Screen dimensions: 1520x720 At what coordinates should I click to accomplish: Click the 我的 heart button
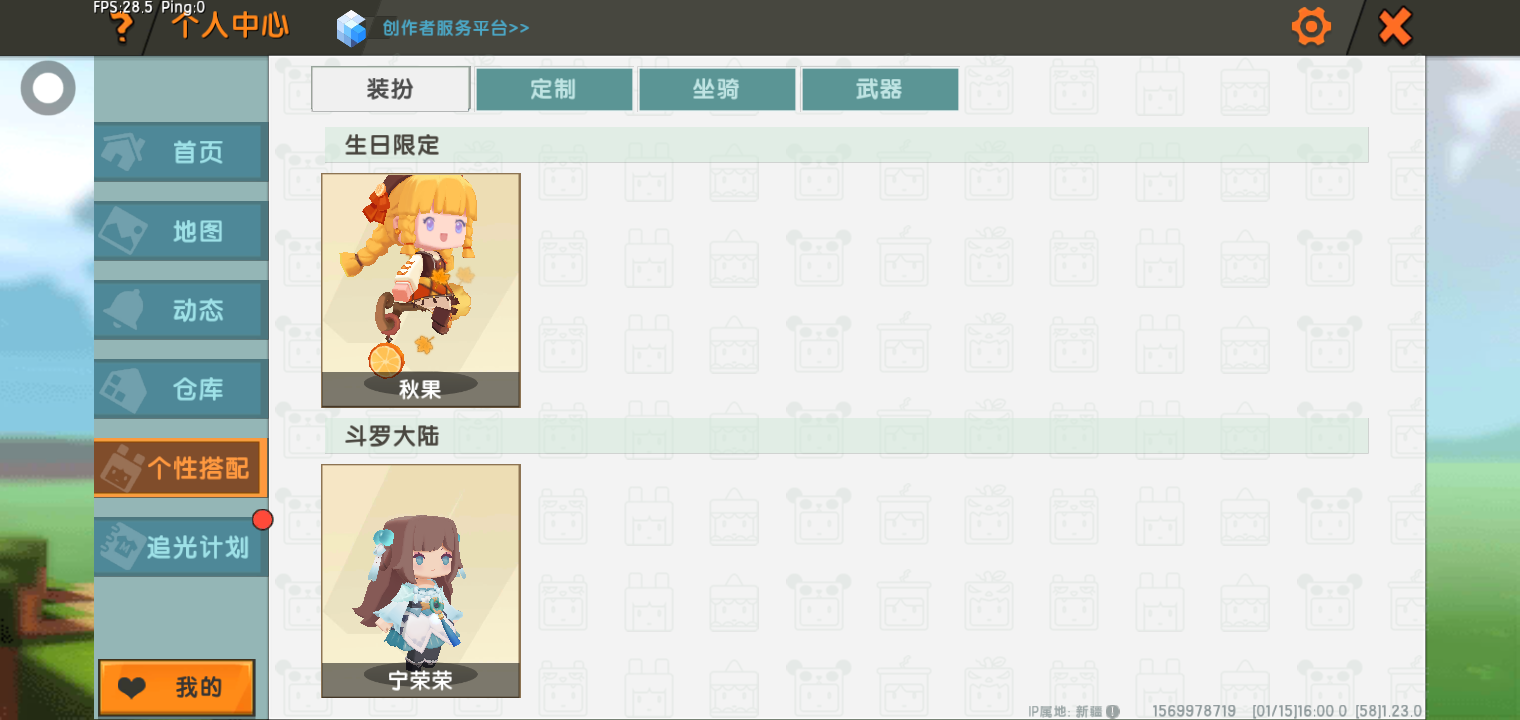point(177,688)
